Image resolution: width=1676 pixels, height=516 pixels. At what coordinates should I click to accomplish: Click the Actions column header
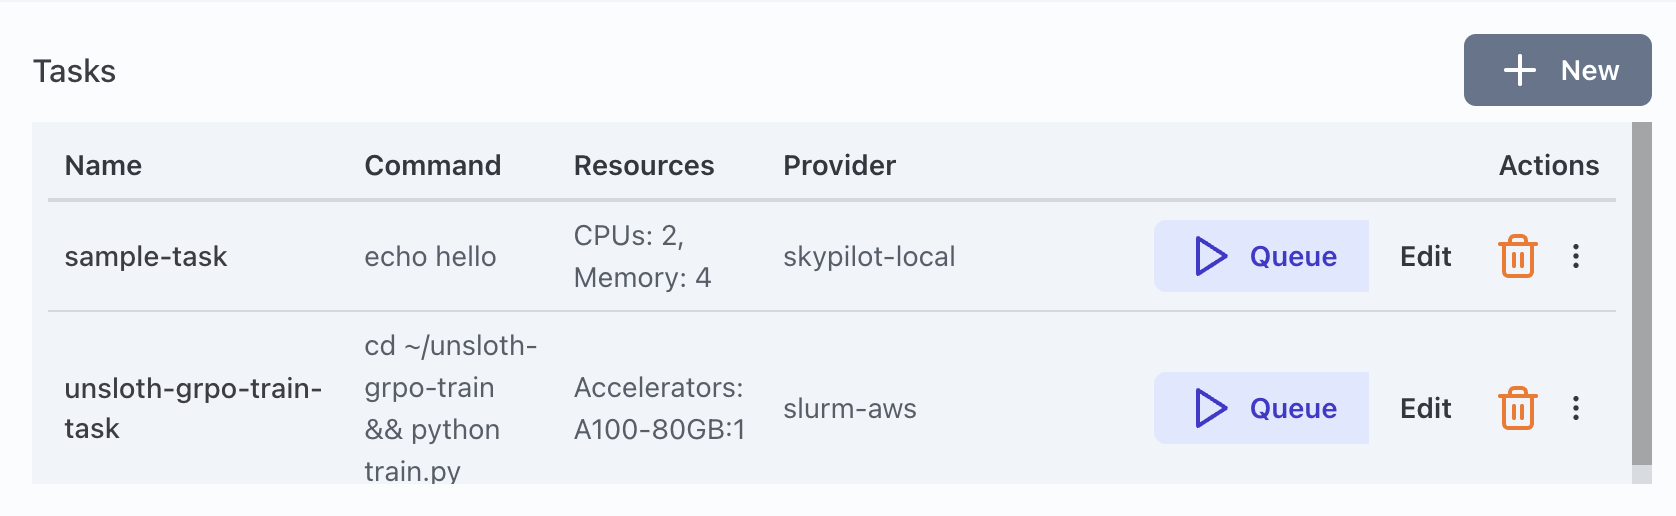(1548, 165)
